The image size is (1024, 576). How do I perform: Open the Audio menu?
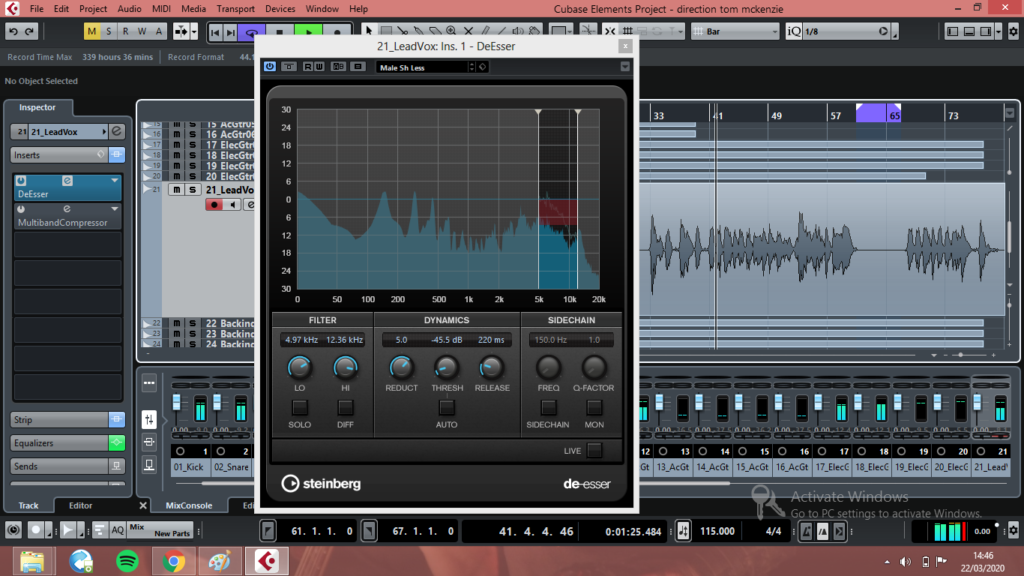[129, 8]
